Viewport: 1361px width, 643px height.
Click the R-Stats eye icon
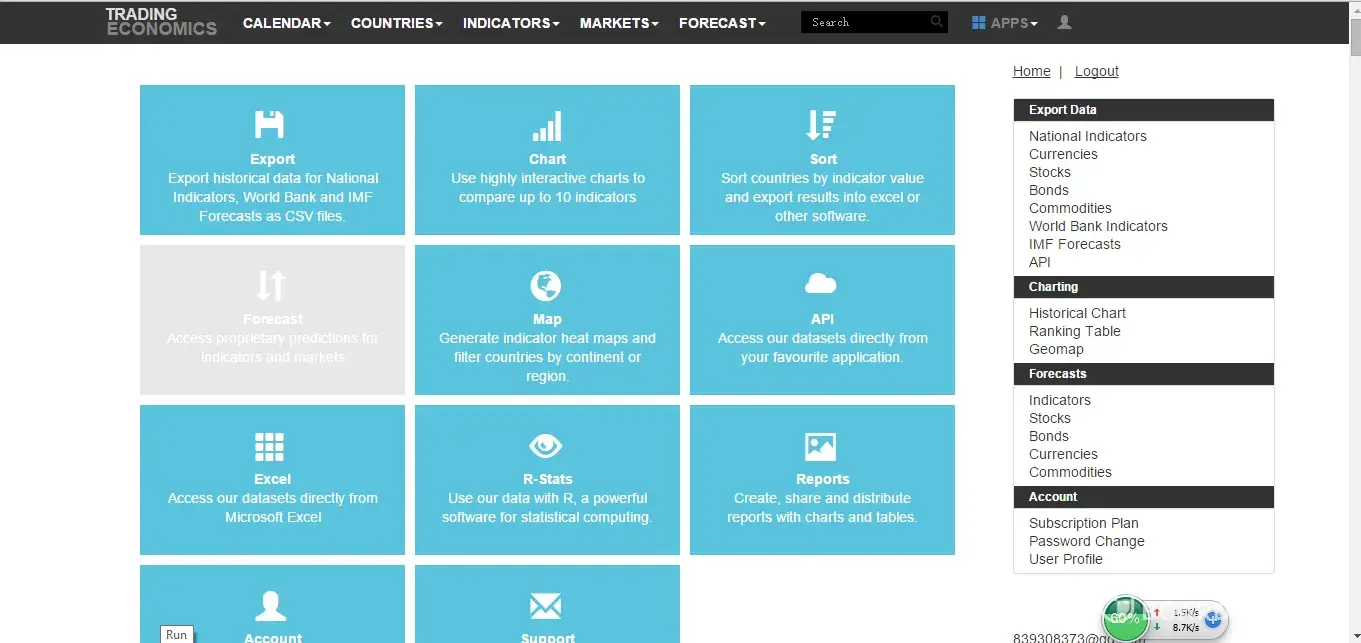(x=545, y=445)
